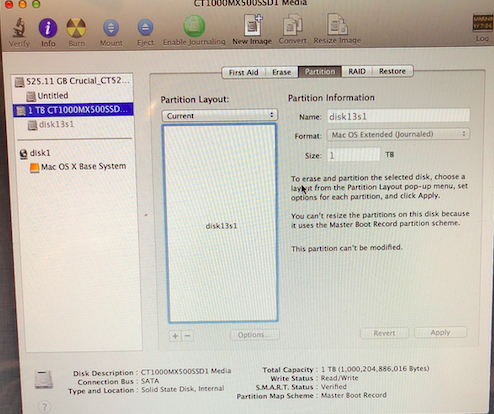Click the Revert button
Viewport: 494px width, 414px height.
(384, 333)
